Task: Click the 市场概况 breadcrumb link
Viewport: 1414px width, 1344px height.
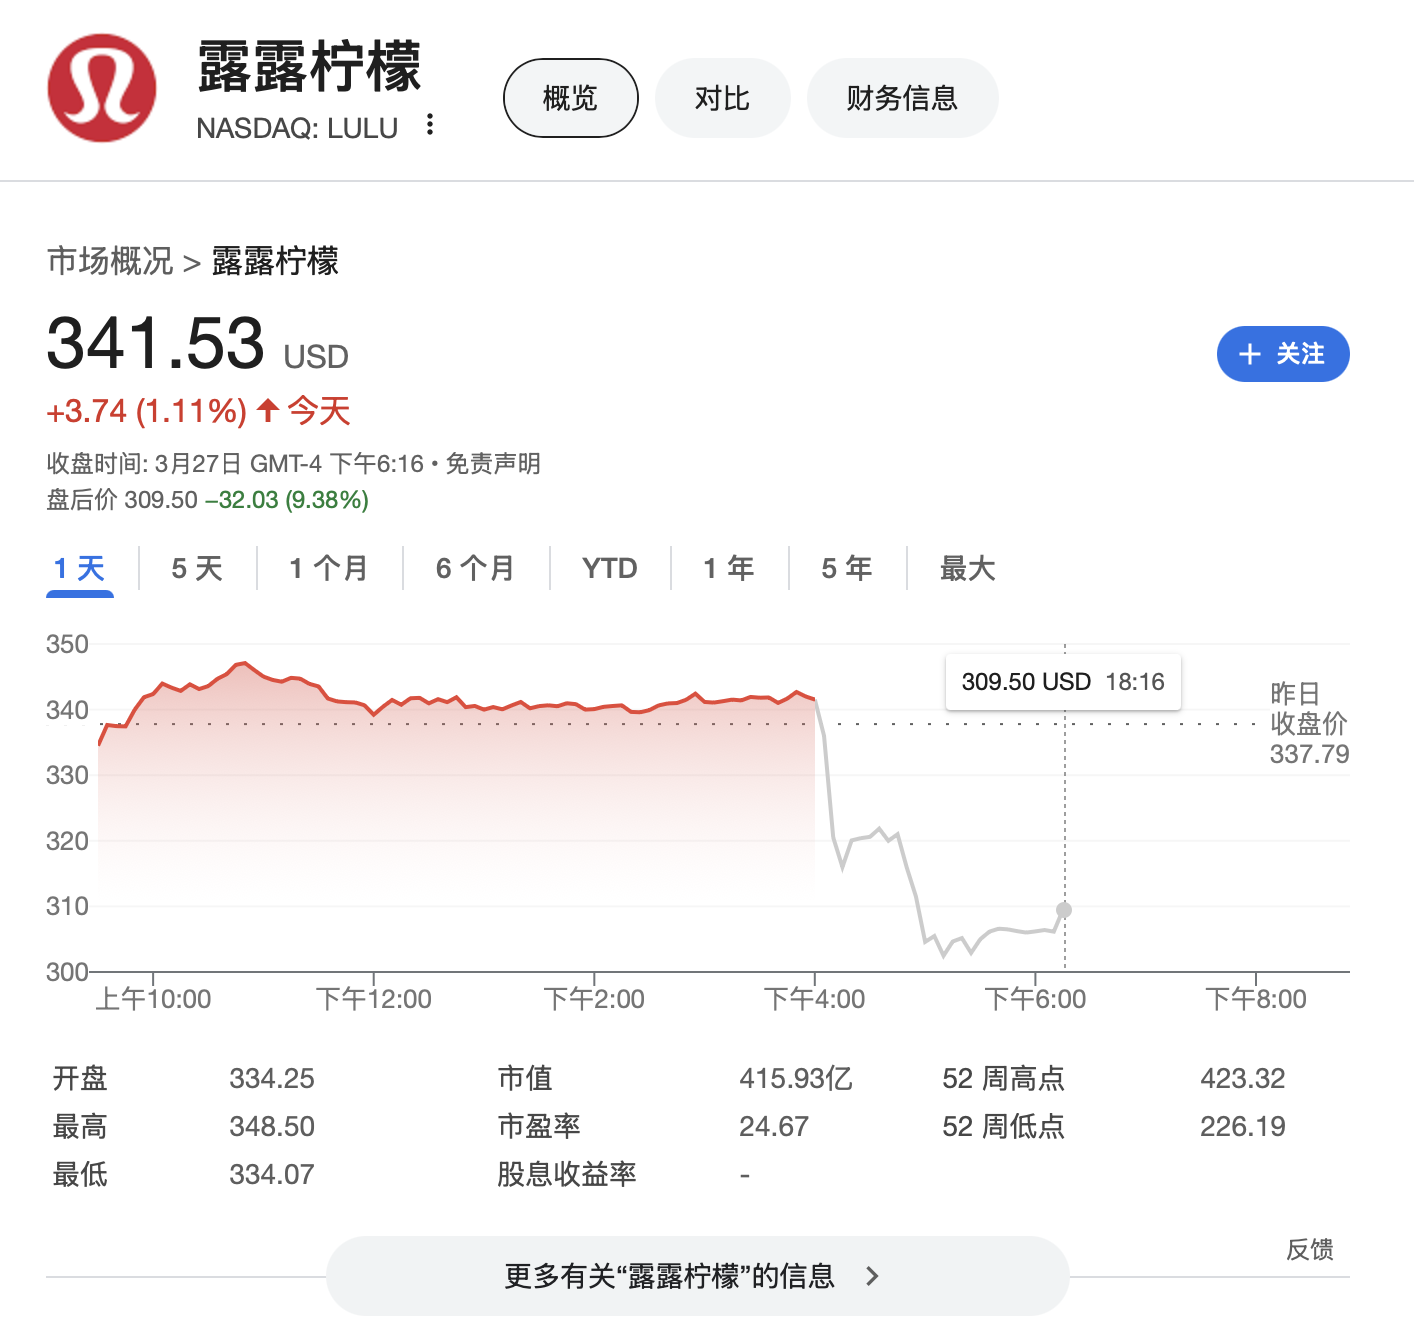Action: (109, 260)
